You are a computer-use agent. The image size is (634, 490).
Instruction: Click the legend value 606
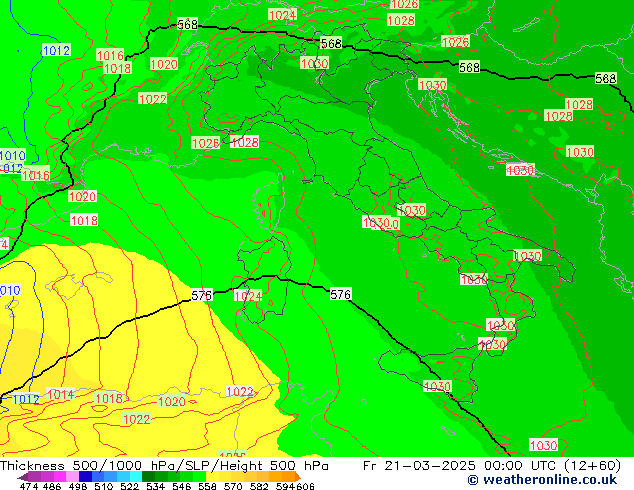click(x=305, y=486)
